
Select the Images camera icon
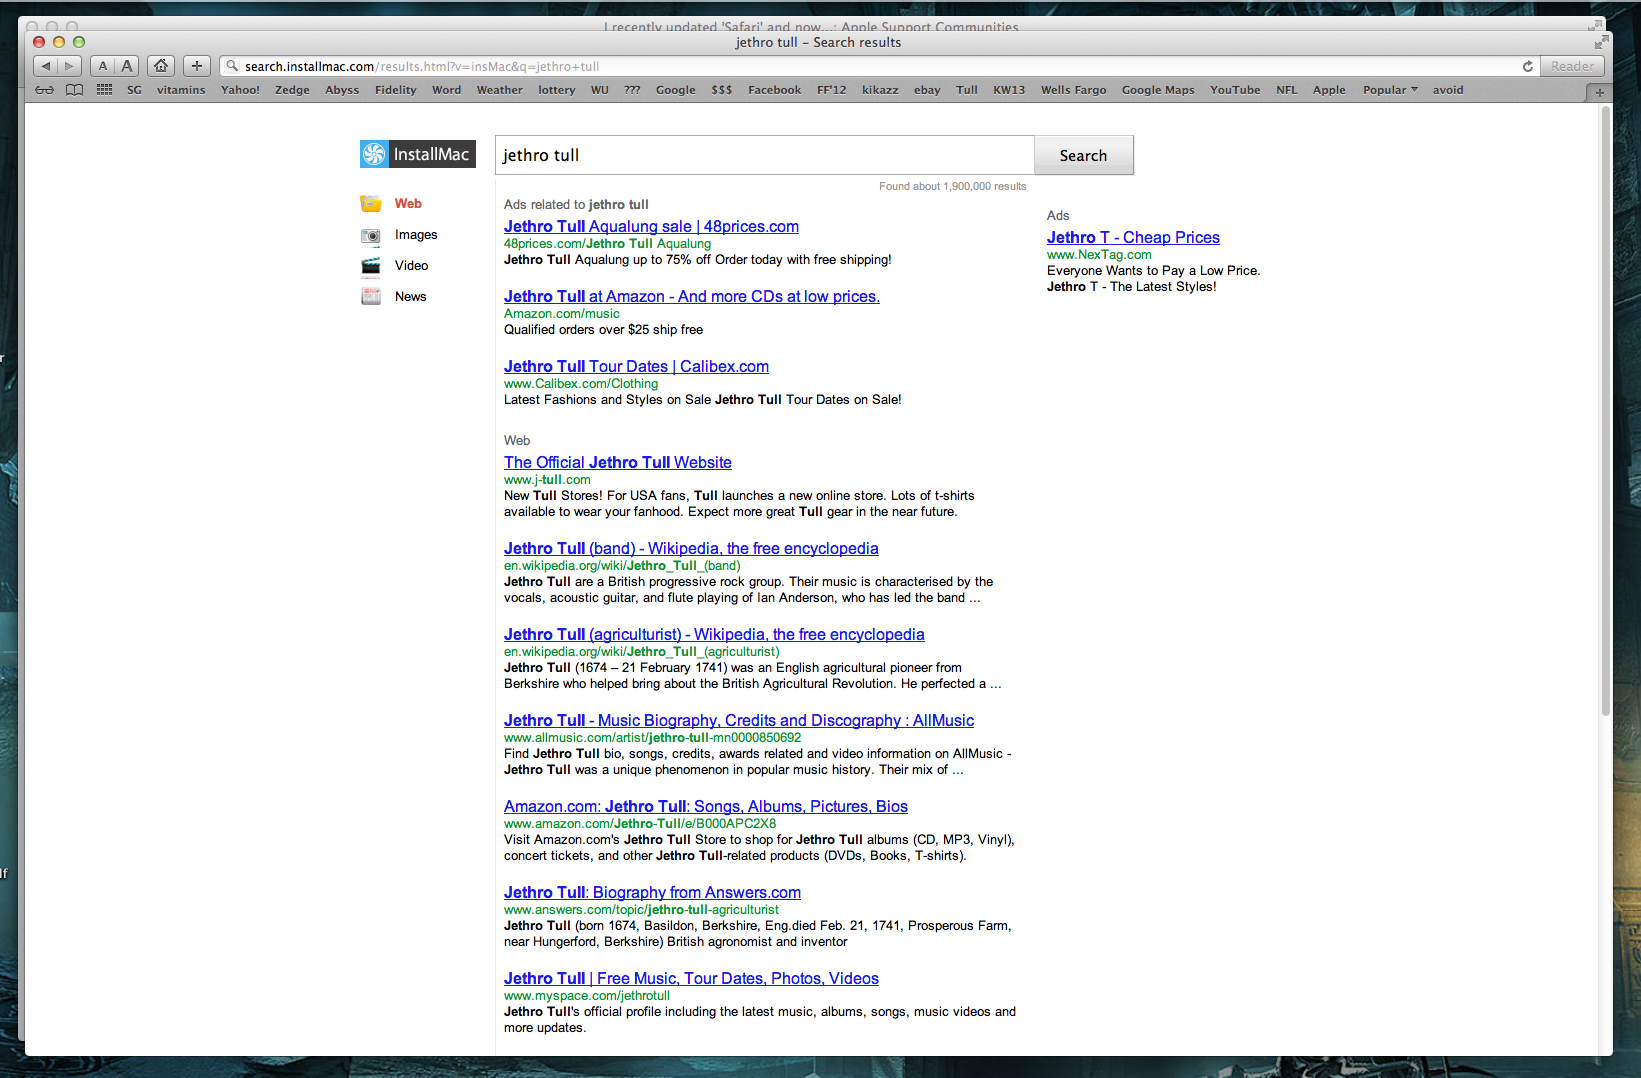[371, 235]
